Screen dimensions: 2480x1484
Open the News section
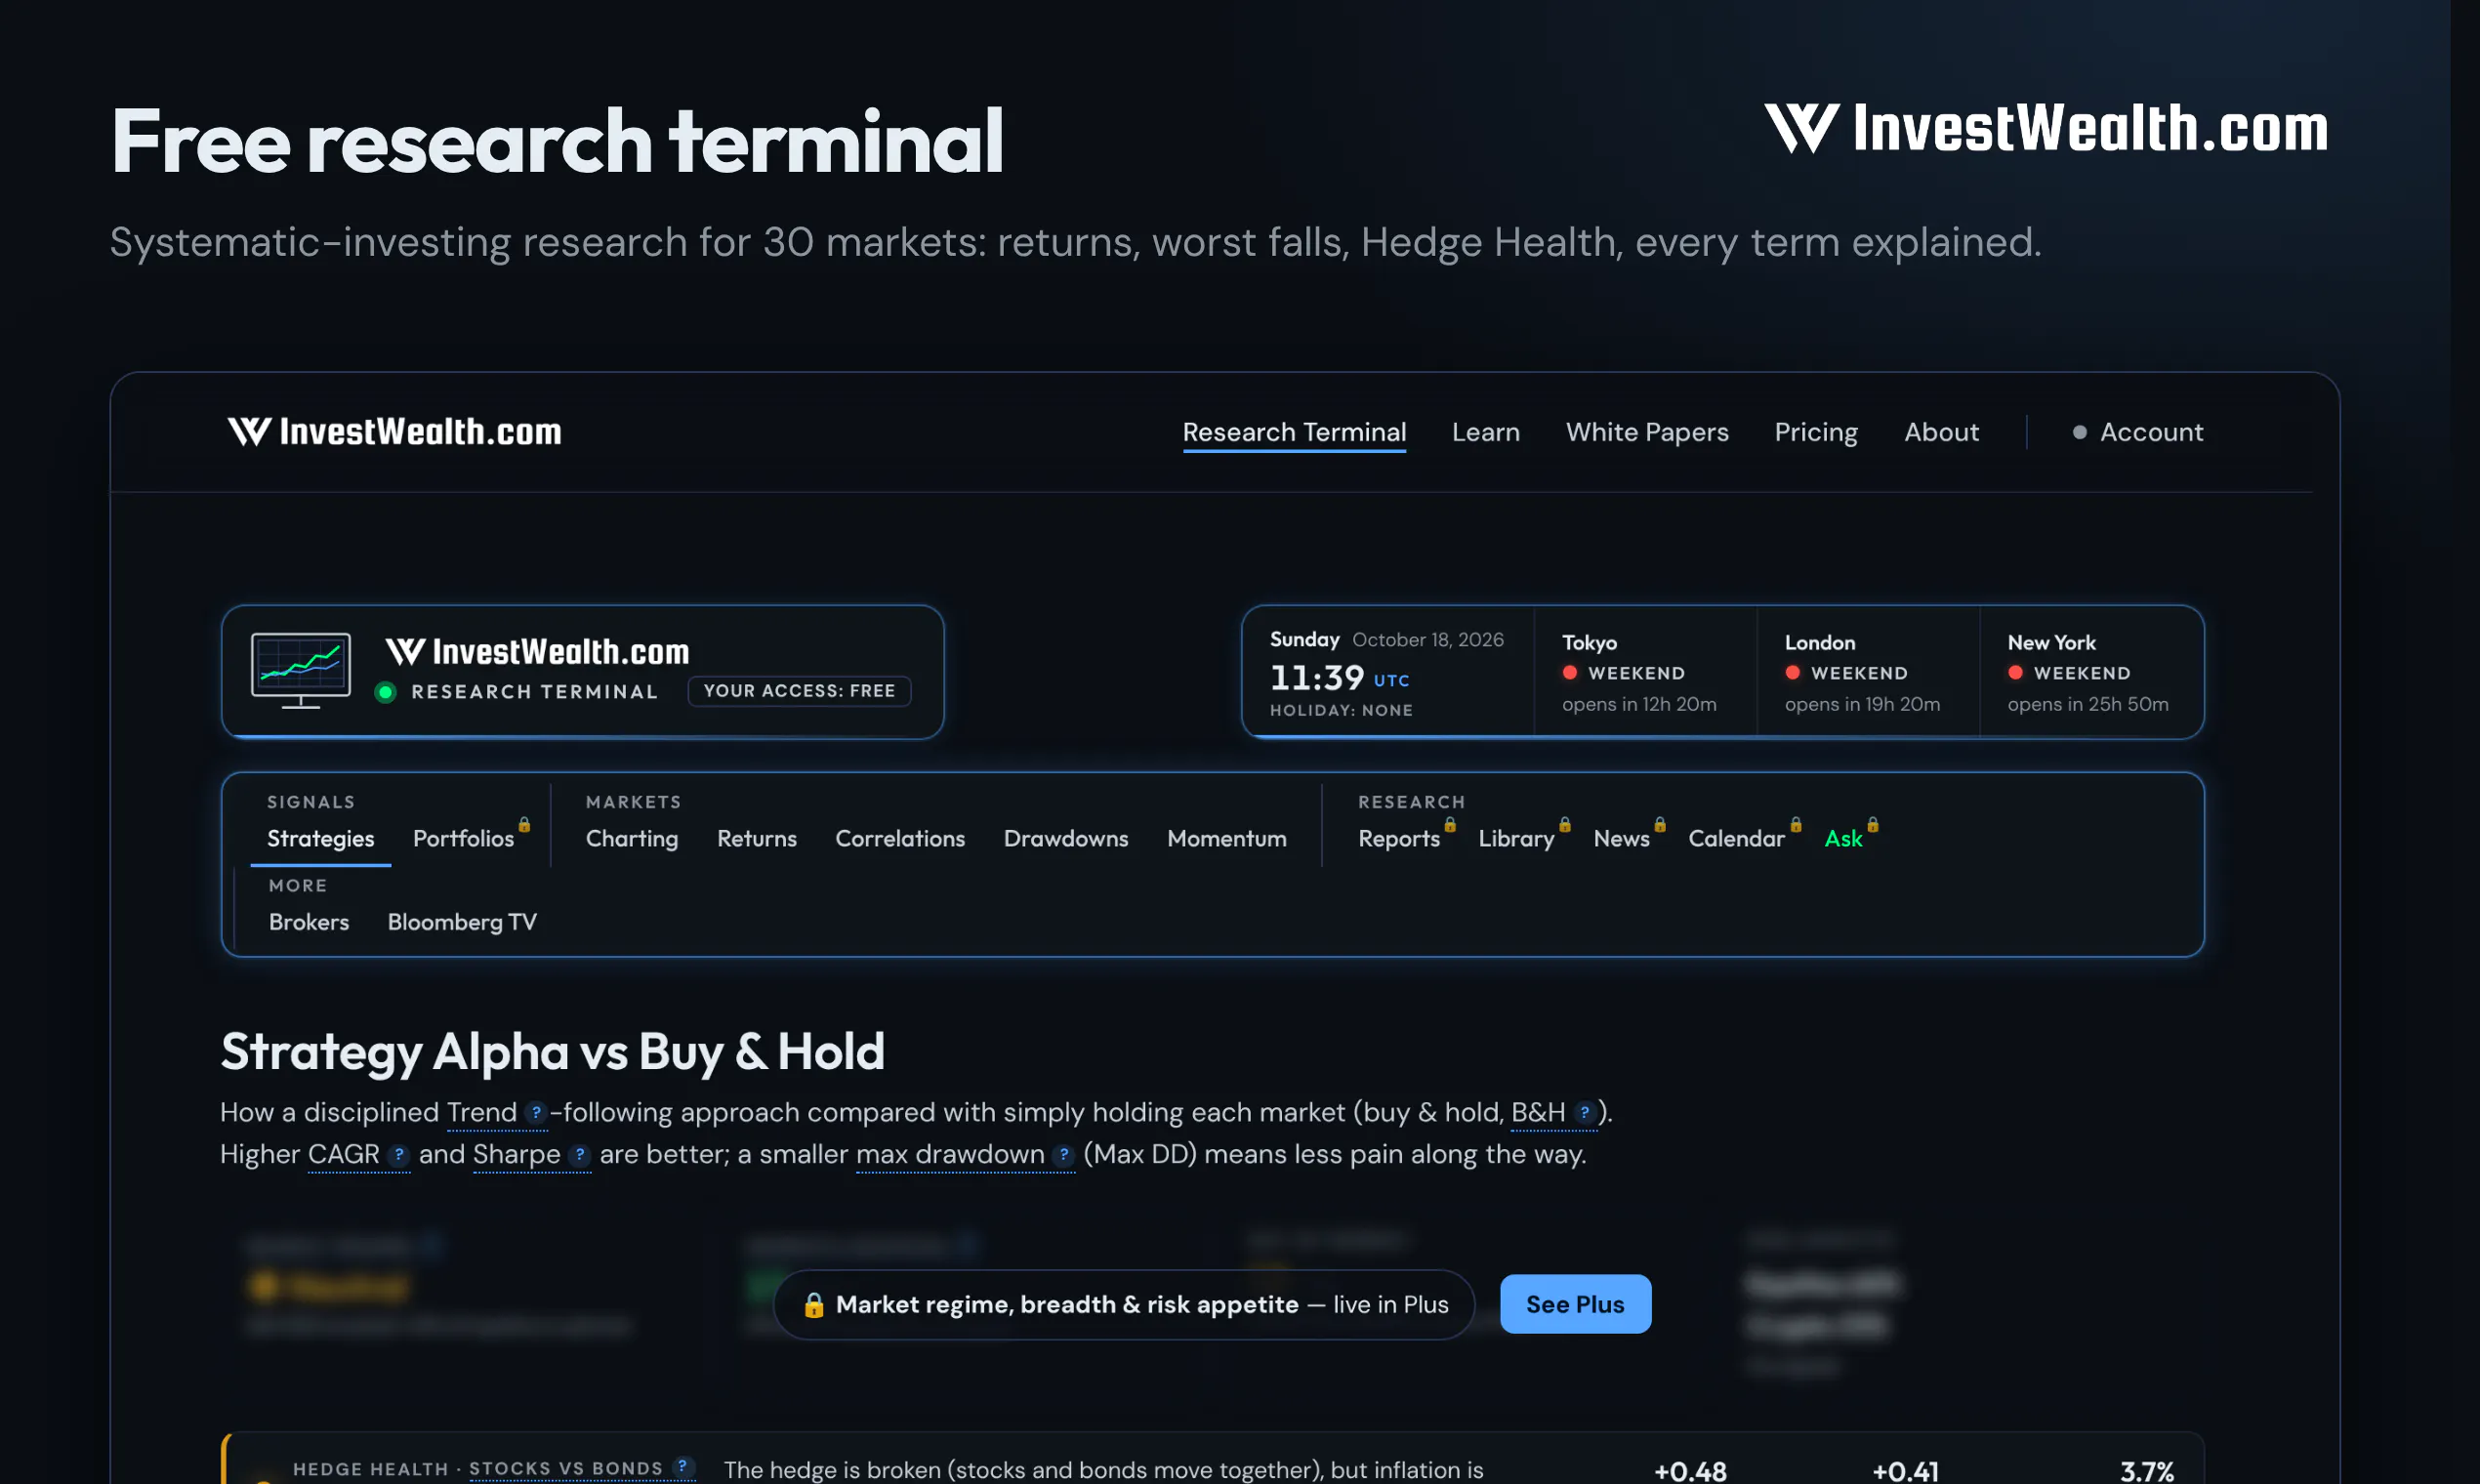(1621, 839)
